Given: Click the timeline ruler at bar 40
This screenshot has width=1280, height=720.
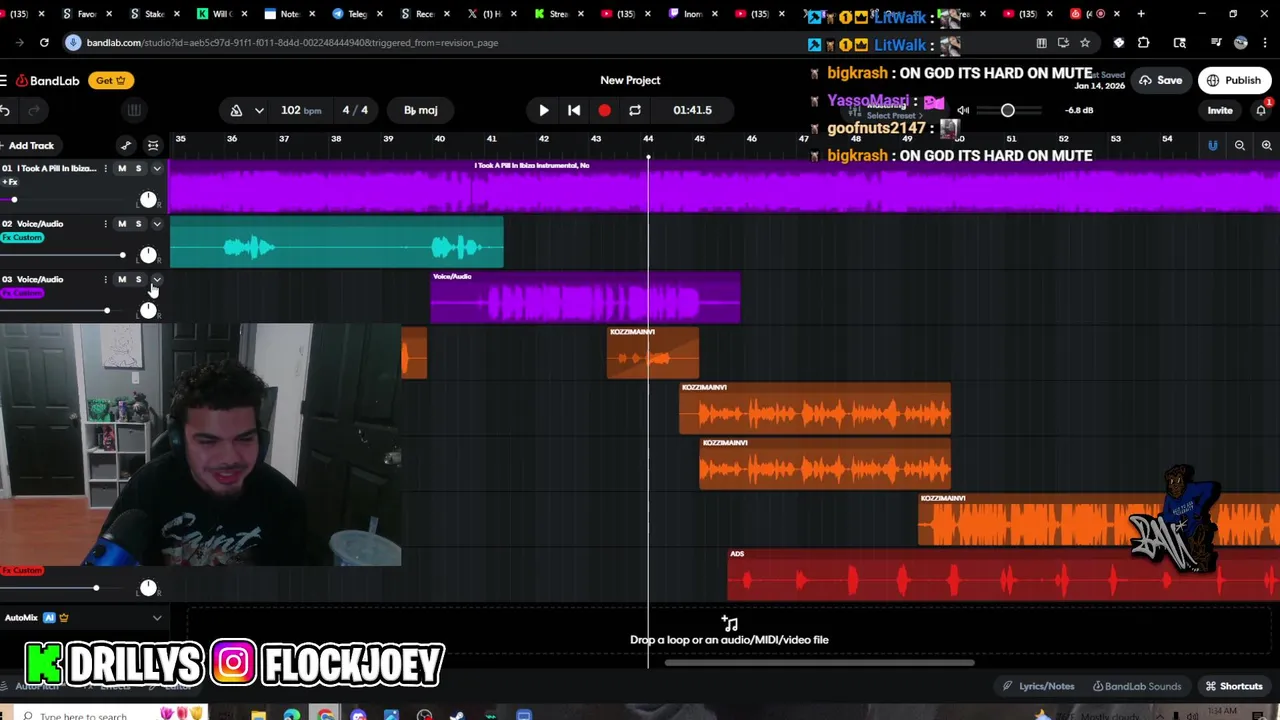Looking at the screenshot, I should coord(440,139).
